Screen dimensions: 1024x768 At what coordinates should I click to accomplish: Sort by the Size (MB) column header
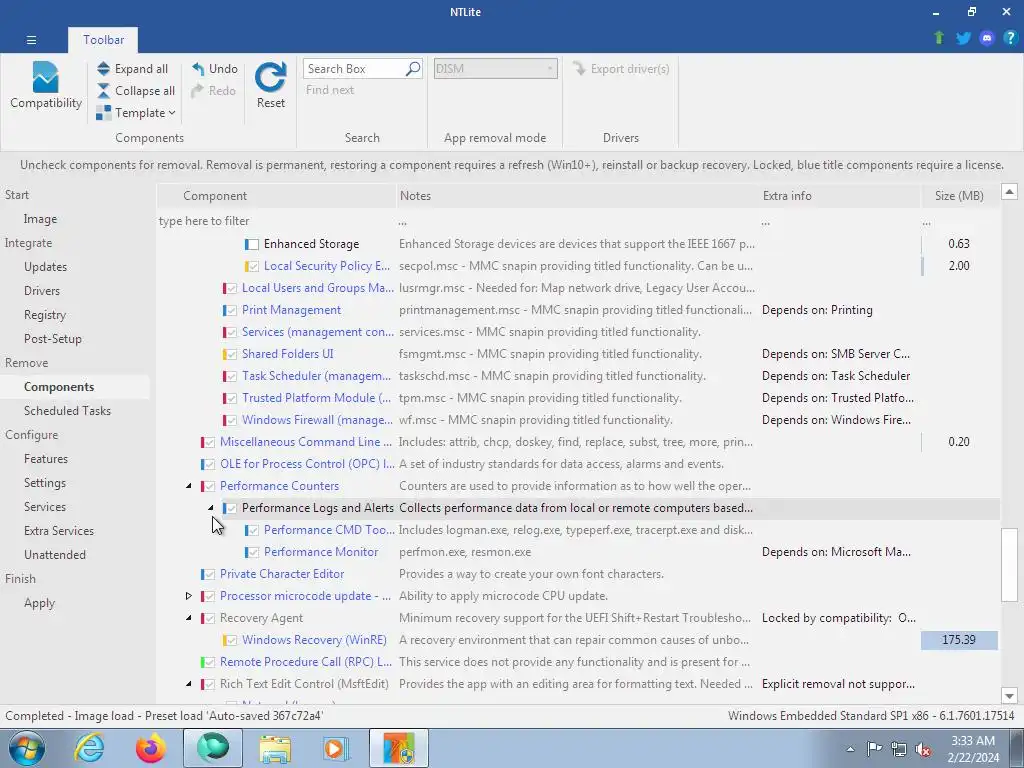tap(959, 196)
